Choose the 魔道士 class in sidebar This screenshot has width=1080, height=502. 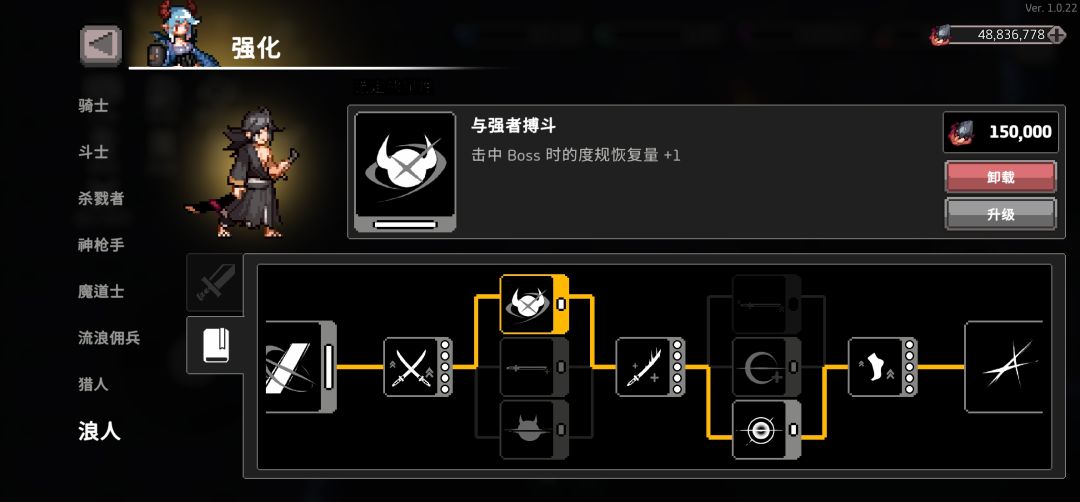(x=101, y=291)
